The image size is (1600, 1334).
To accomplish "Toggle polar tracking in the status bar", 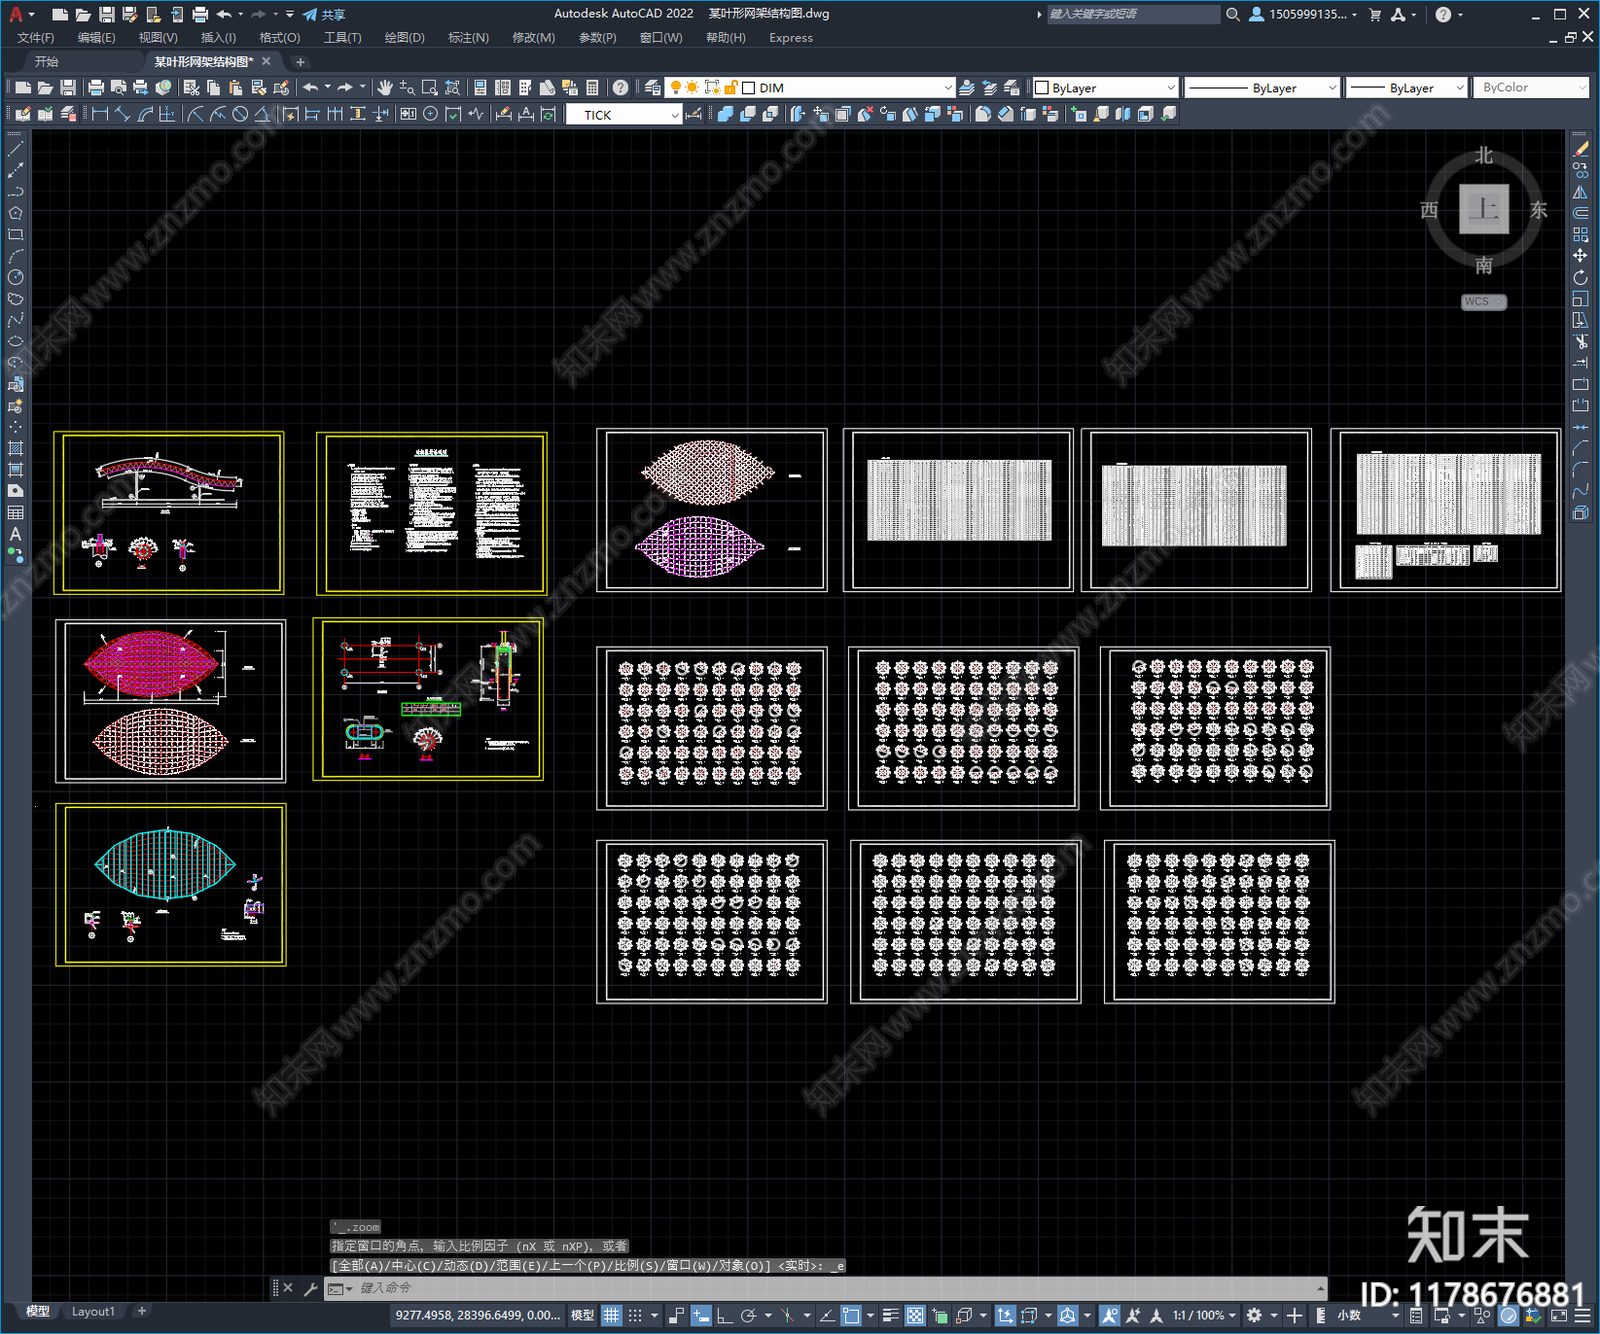I will [748, 1315].
